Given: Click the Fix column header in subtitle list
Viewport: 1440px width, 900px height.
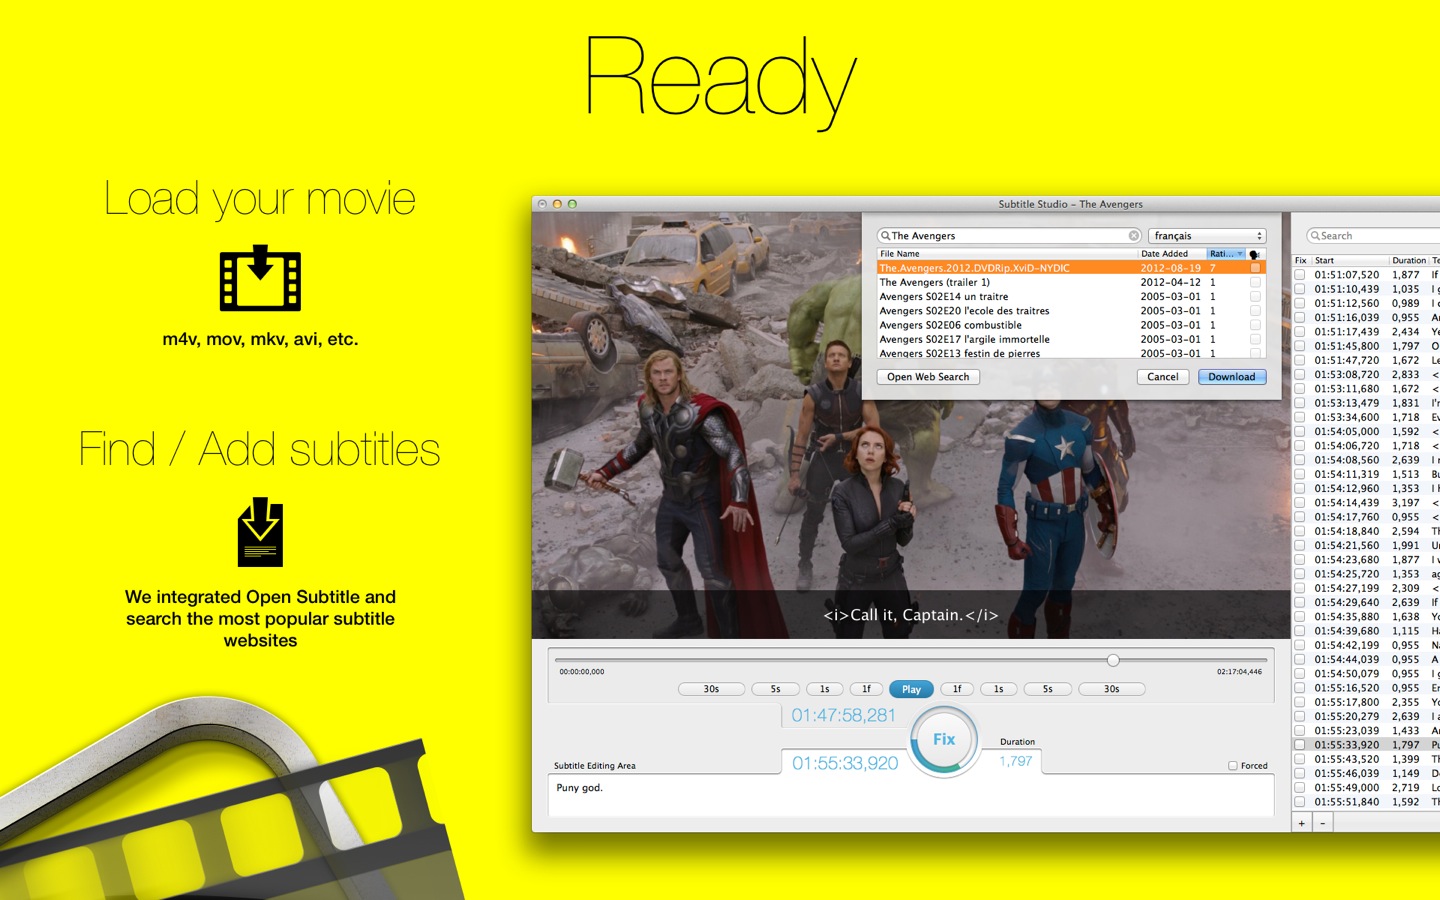Looking at the screenshot, I should pos(1301,260).
